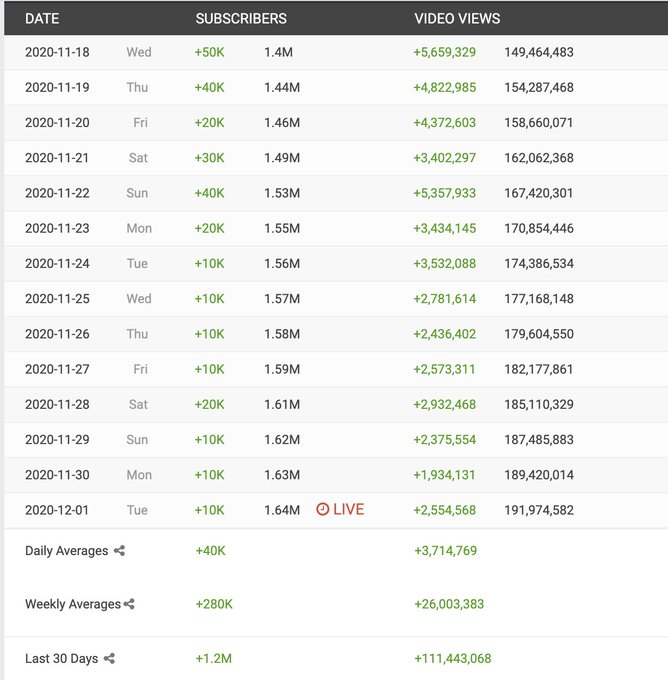Select the +3,402,297 views gain
The width and height of the screenshot is (668, 680).
click(x=445, y=158)
